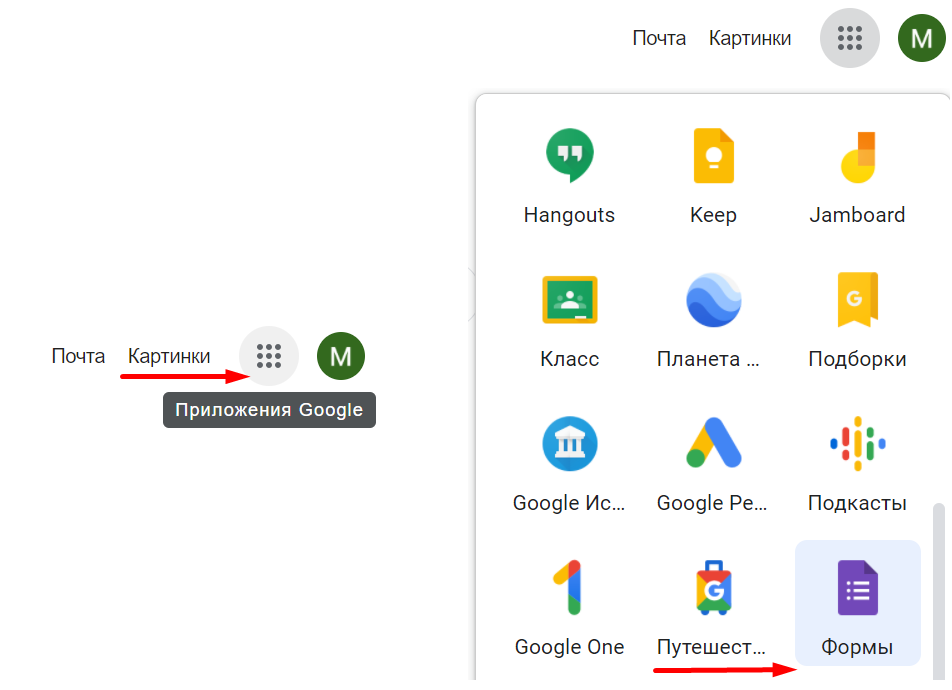Open Подборки collections app
Viewport: 952px width, 690px height.
(857, 320)
